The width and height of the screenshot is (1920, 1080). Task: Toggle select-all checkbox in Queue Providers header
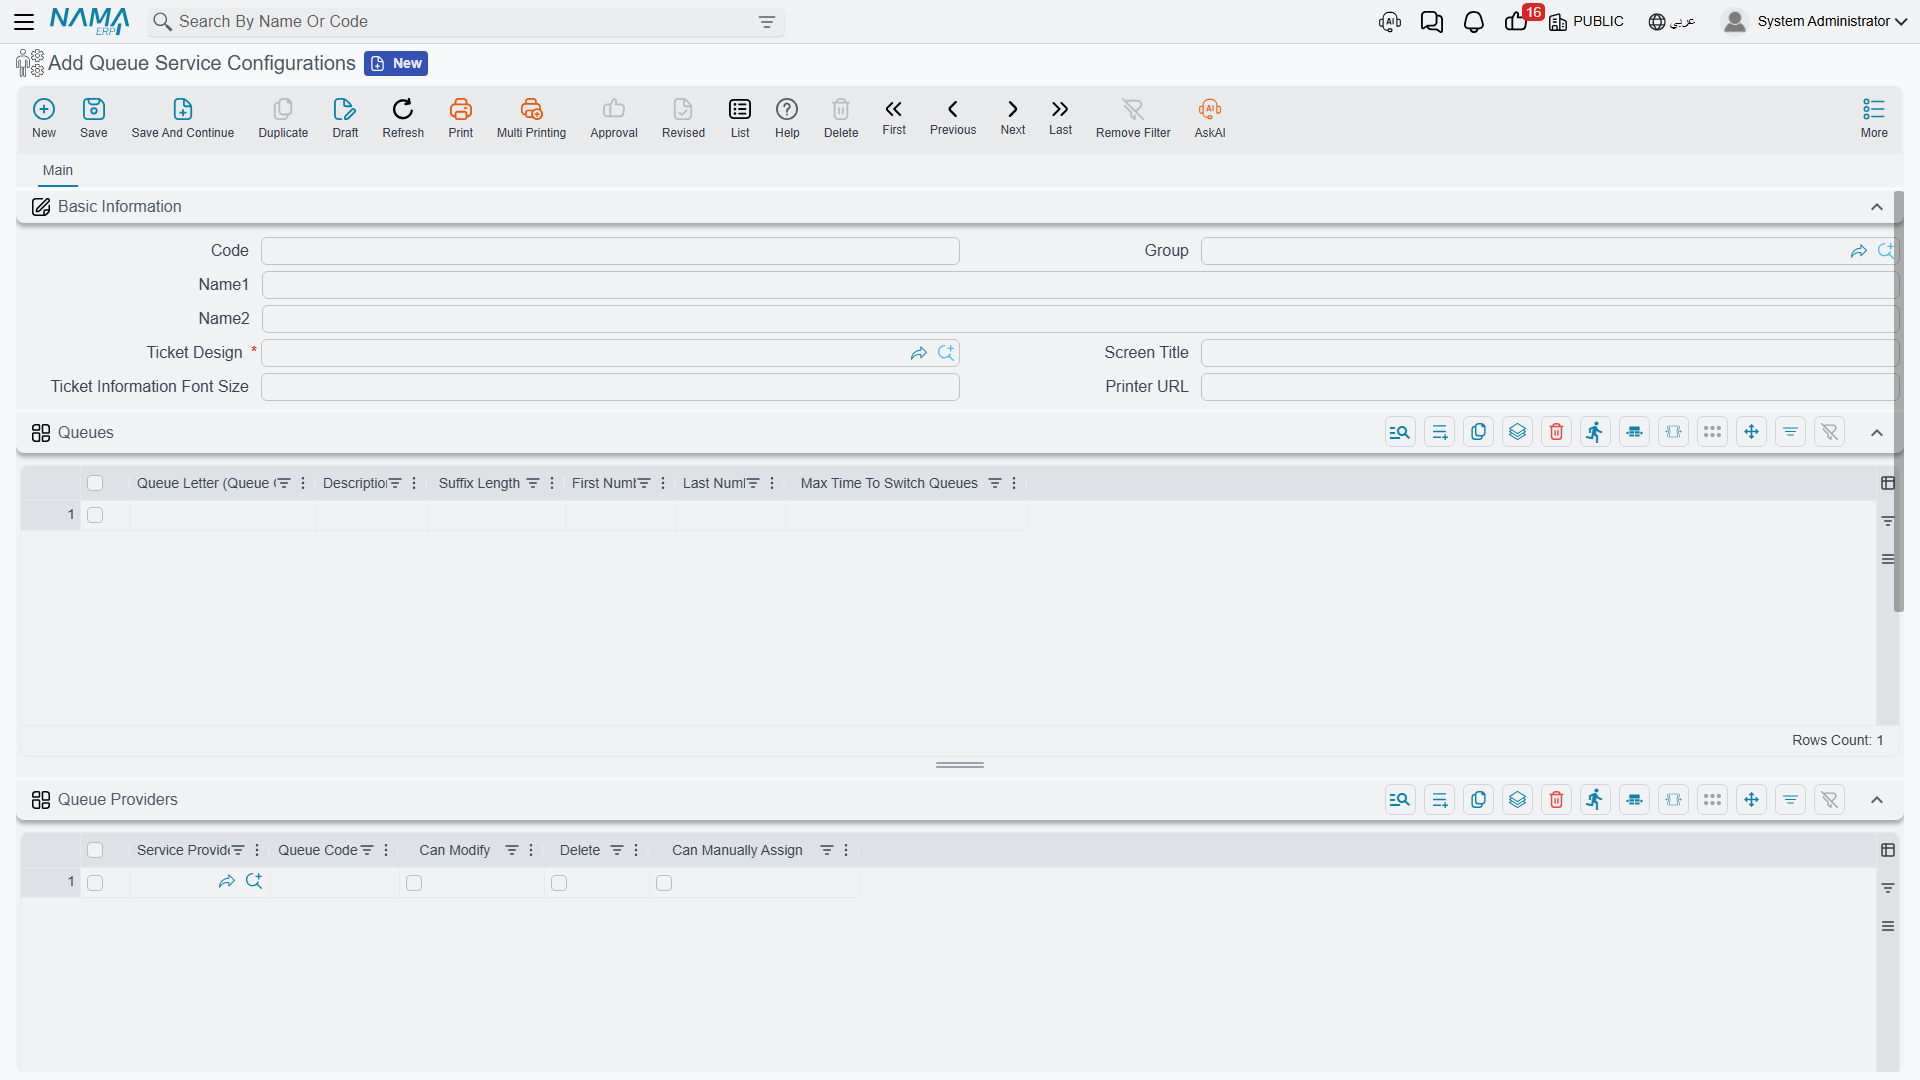coord(95,850)
